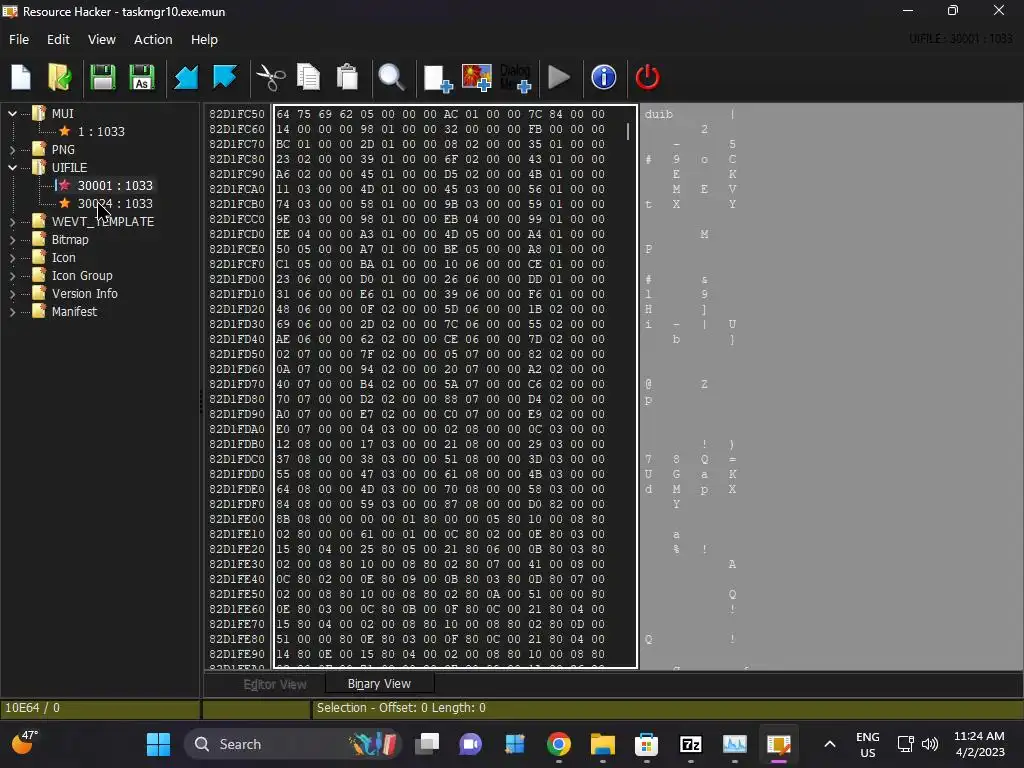Open the View menu
Image resolution: width=1024 pixels, height=768 pixels.
102,39
